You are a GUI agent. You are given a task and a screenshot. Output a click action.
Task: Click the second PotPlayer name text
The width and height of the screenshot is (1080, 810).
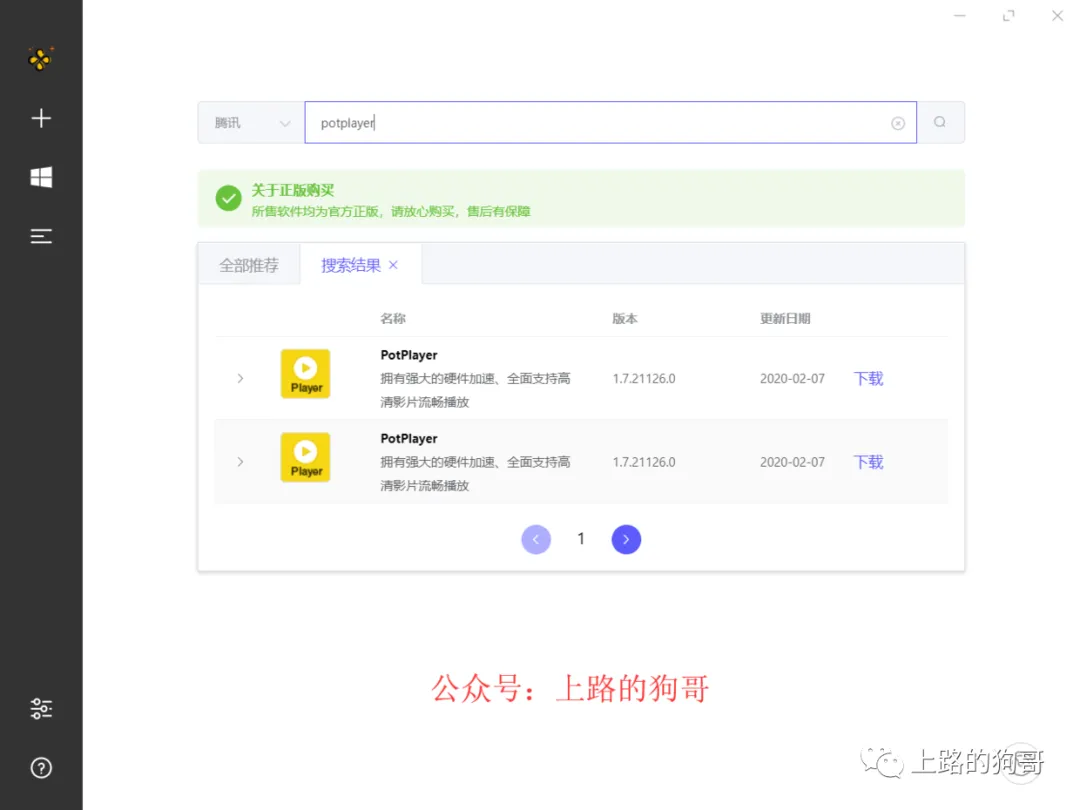coord(408,438)
